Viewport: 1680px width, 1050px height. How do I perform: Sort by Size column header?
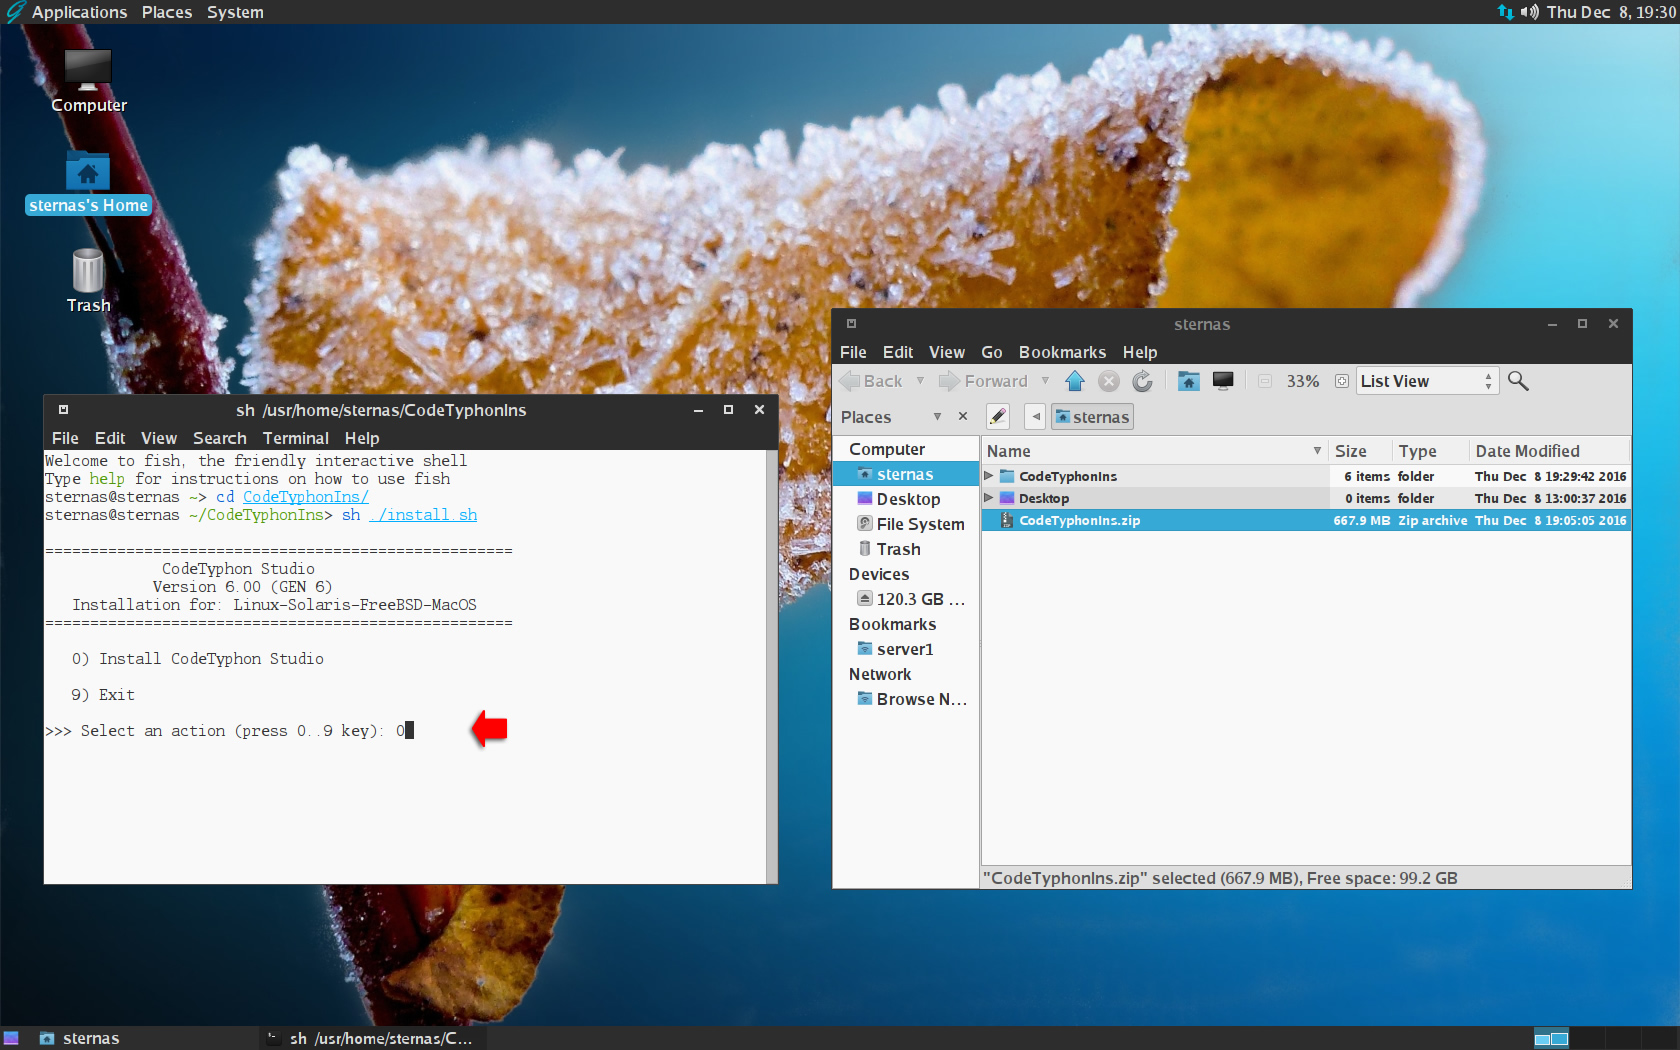pyautogui.click(x=1359, y=451)
